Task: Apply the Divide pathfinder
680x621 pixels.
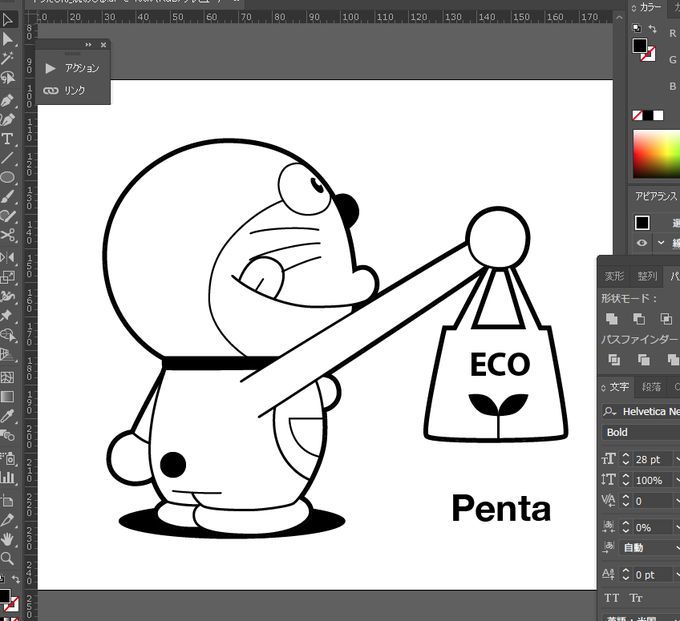Action: tap(614, 360)
